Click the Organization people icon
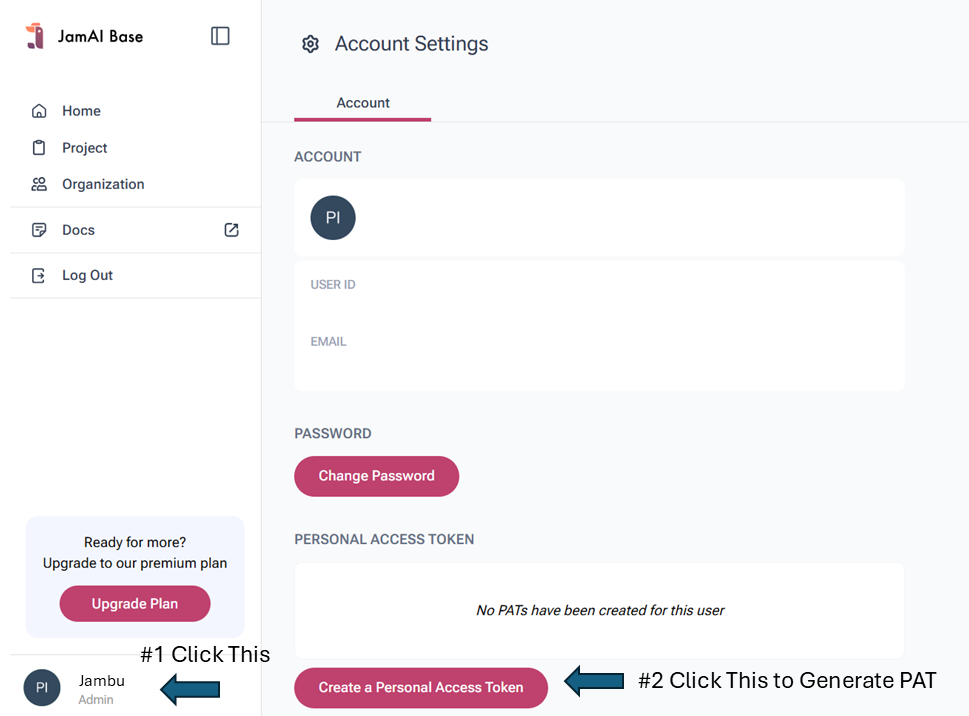969x716 pixels. pyautogui.click(x=39, y=184)
